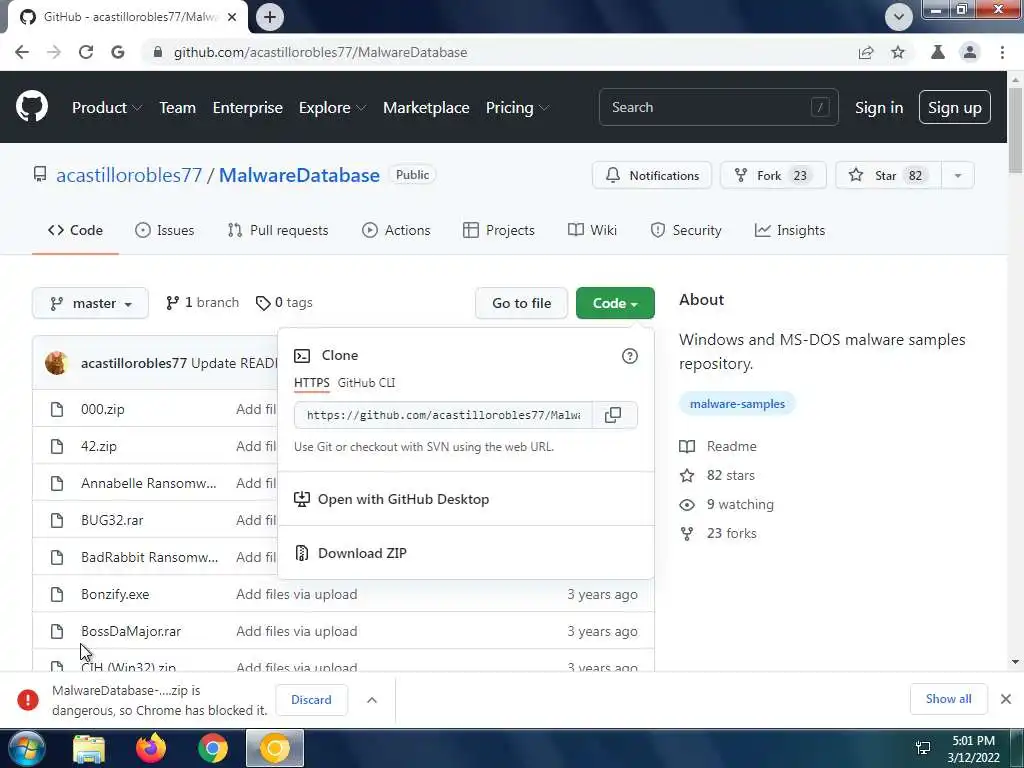Click Download ZIP

(x=362, y=553)
